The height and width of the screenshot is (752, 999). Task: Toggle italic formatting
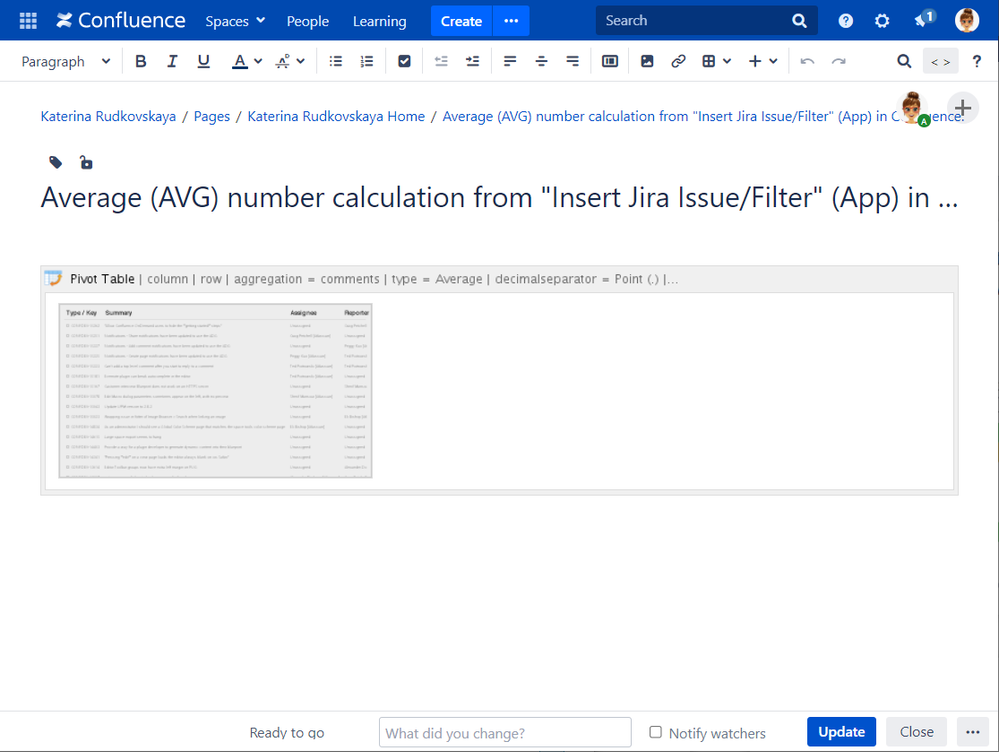[x=172, y=61]
